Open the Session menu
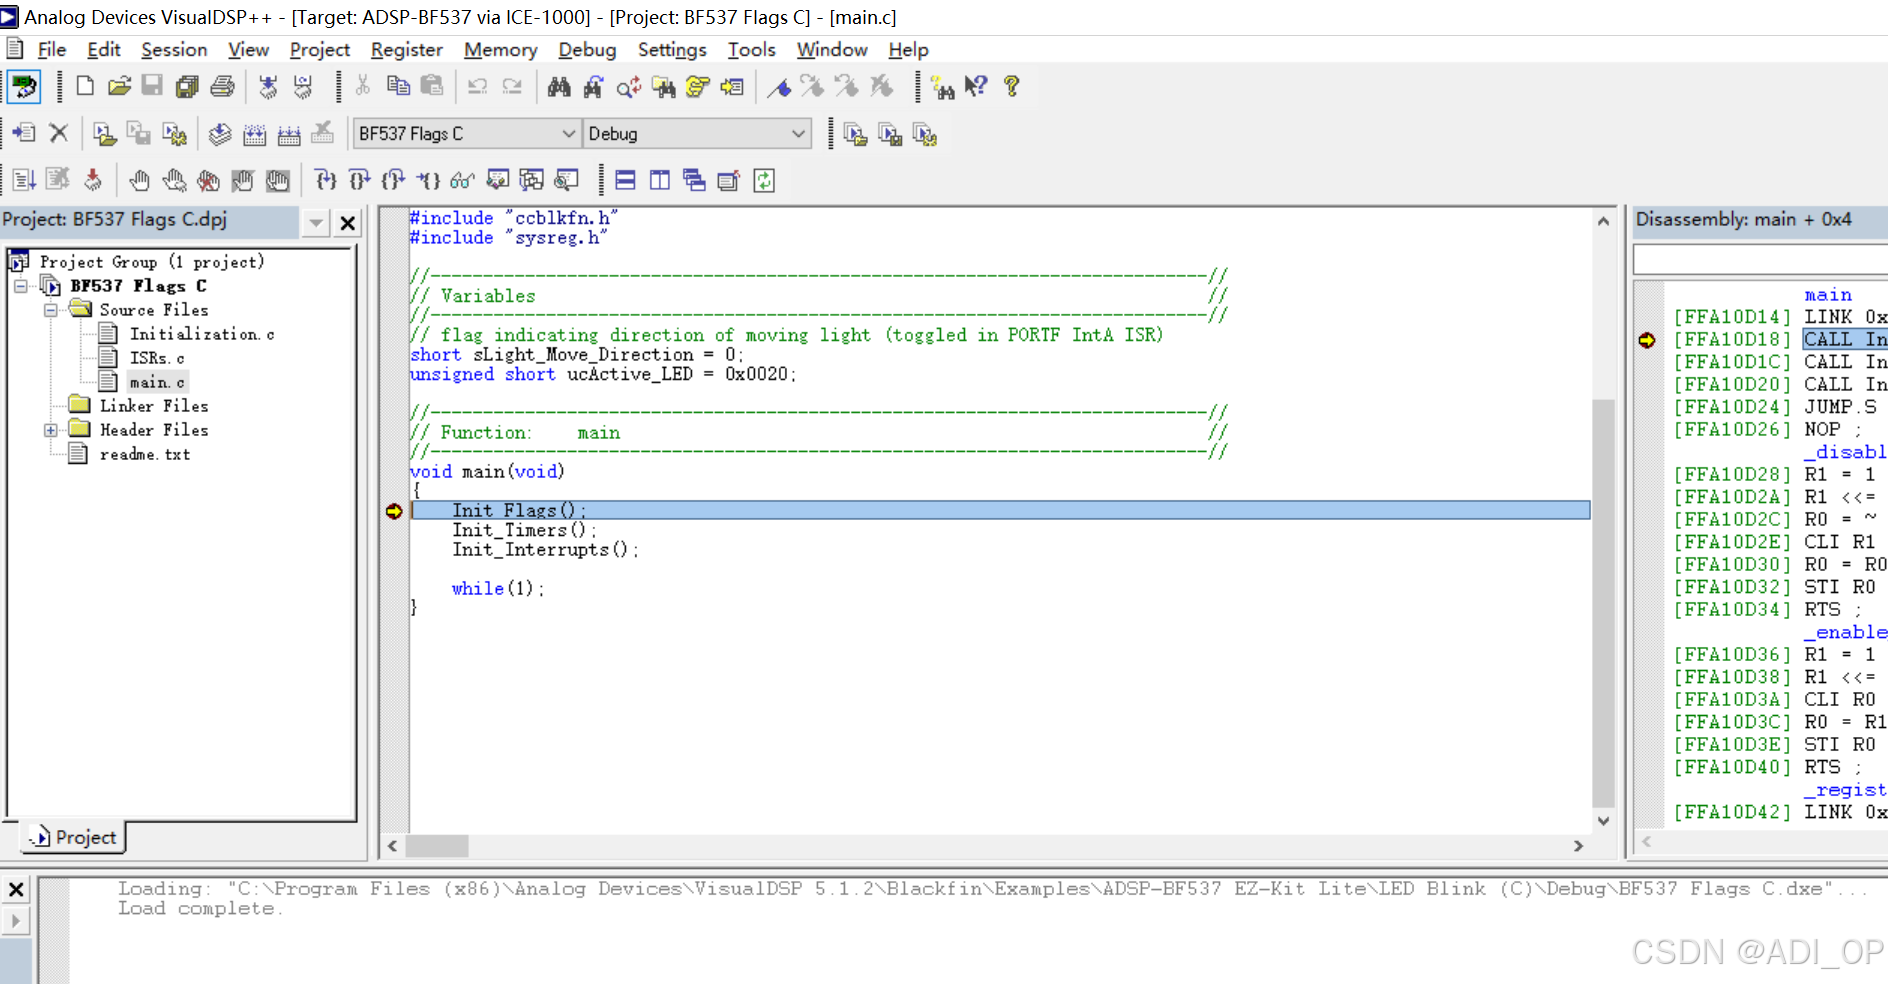 (174, 50)
